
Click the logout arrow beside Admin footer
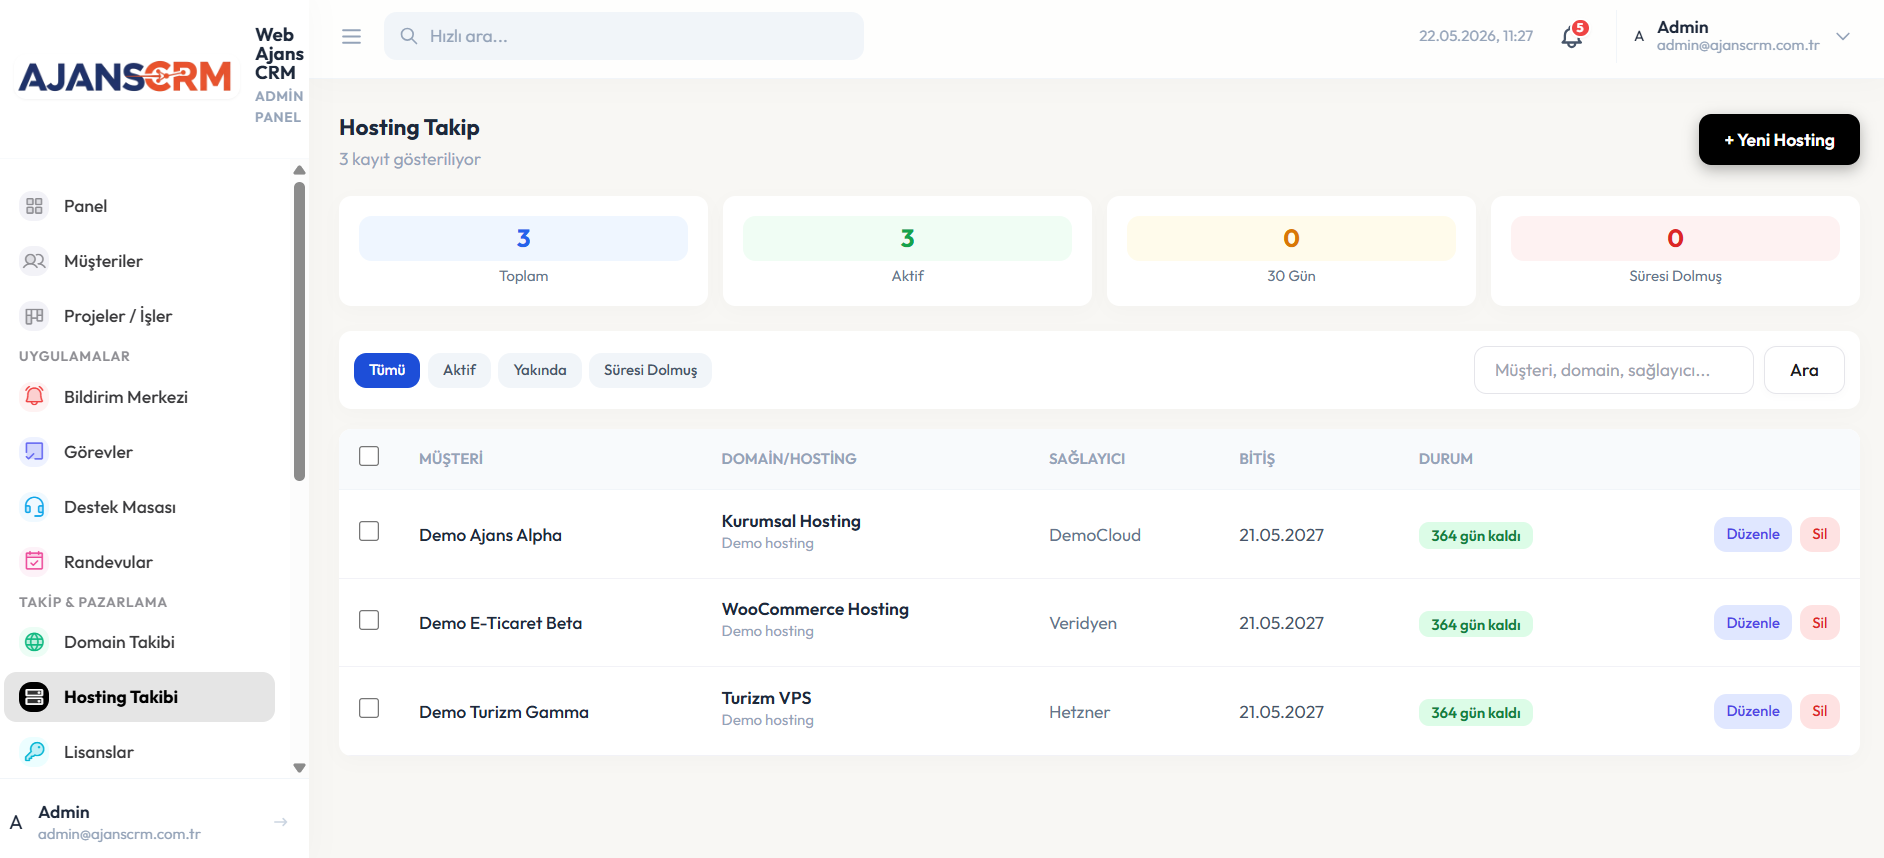(x=281, y=822)
